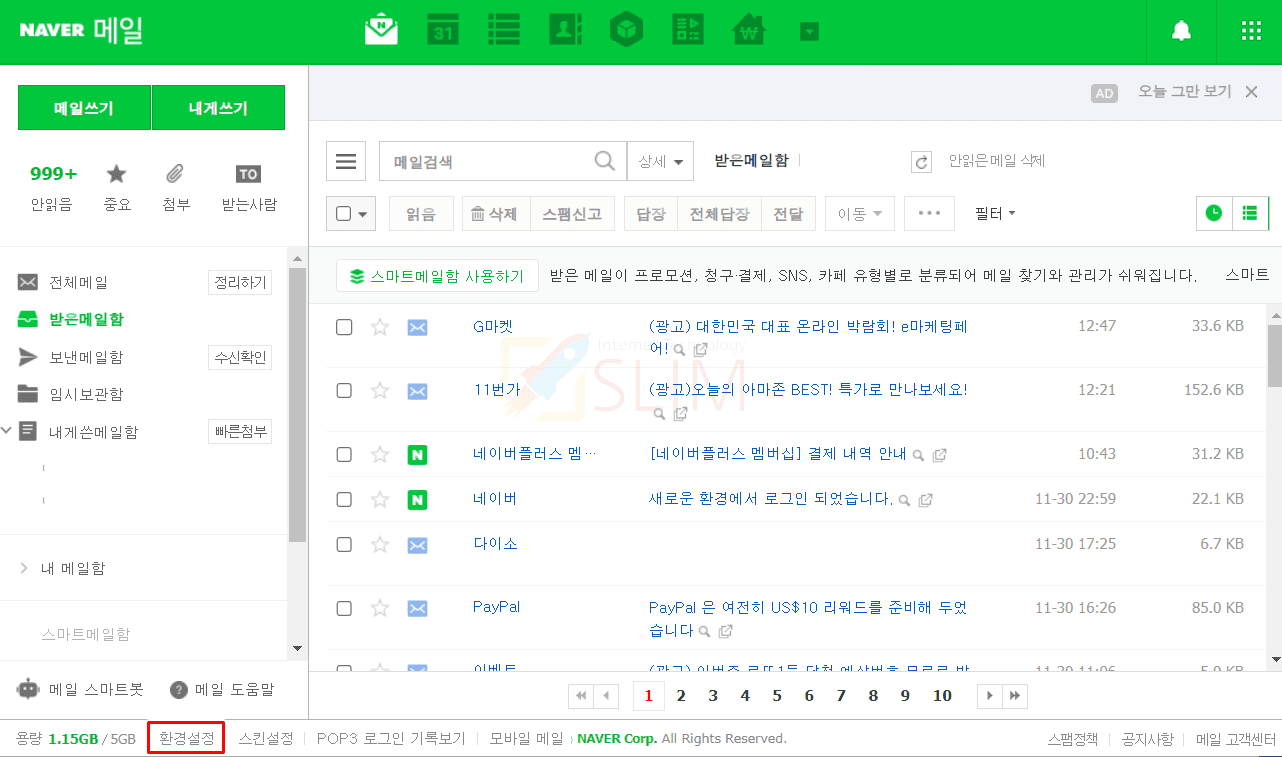Click the 전체답장 reply-all button
Viewport: 1282px width, 757px height.
point(719,213)
